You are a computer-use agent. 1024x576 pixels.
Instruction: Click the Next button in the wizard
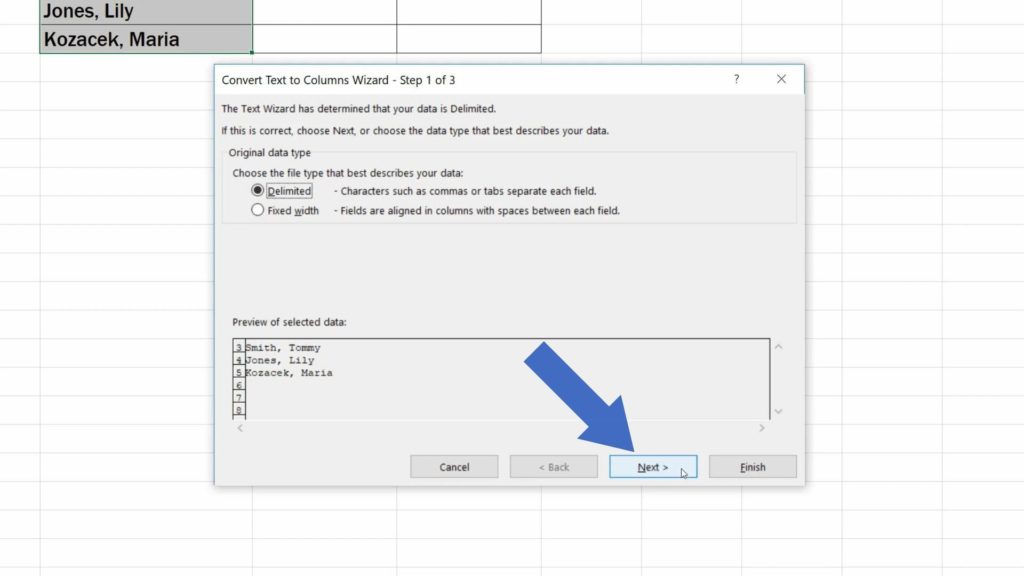pyautogui.click(x=653, y=467)
